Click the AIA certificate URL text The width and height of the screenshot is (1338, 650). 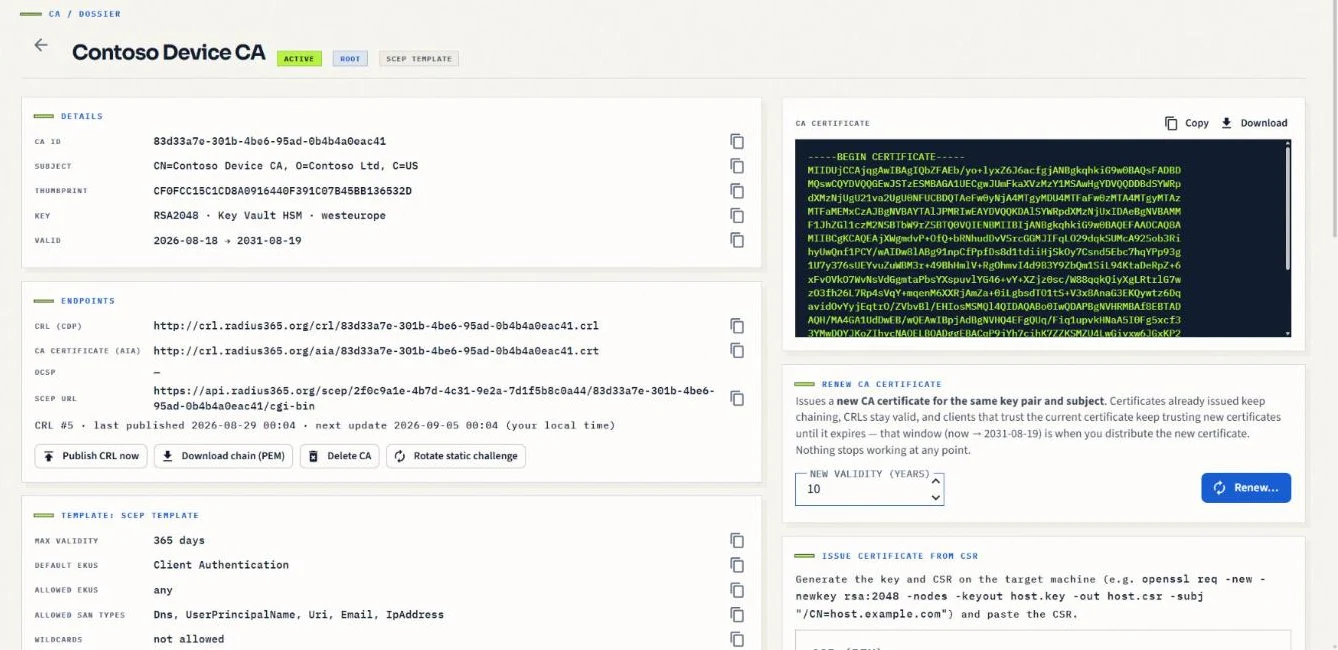tap(376, 351)
